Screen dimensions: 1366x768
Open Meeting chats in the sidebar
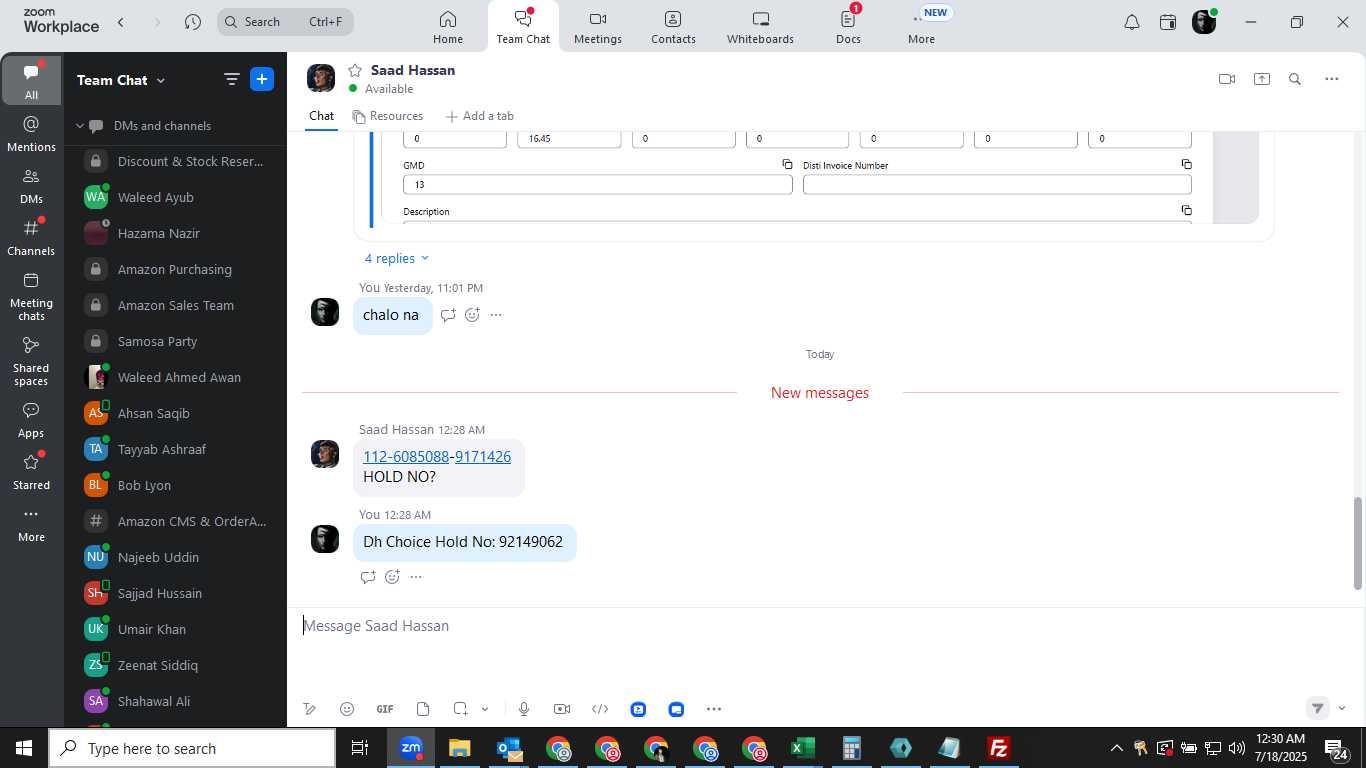[x=31, y=296]
